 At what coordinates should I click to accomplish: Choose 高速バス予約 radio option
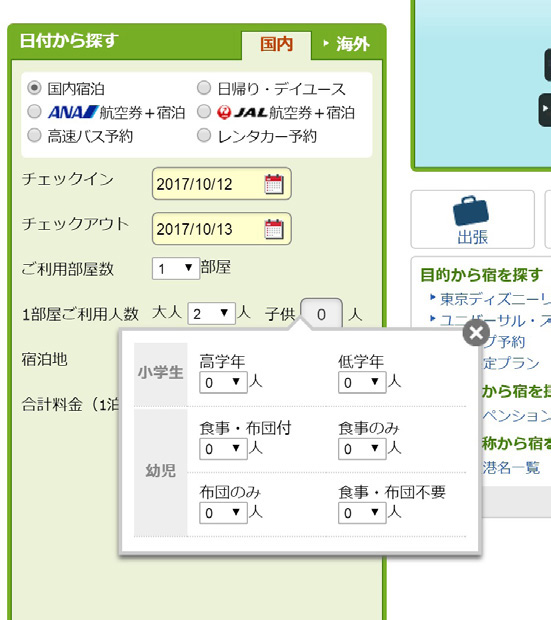tap(34, 135)
